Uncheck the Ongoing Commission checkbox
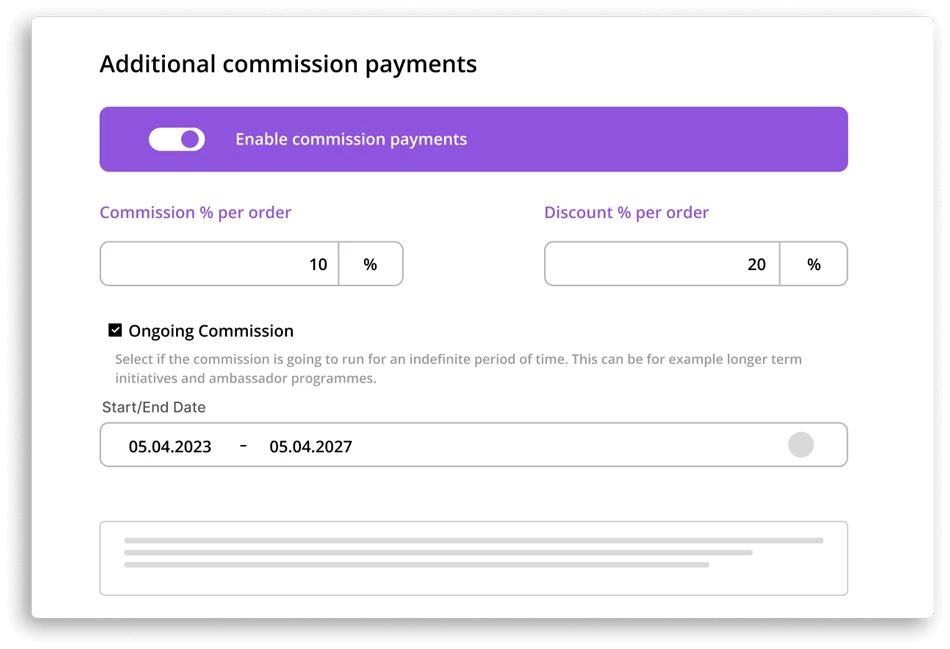 coord(115,330)
